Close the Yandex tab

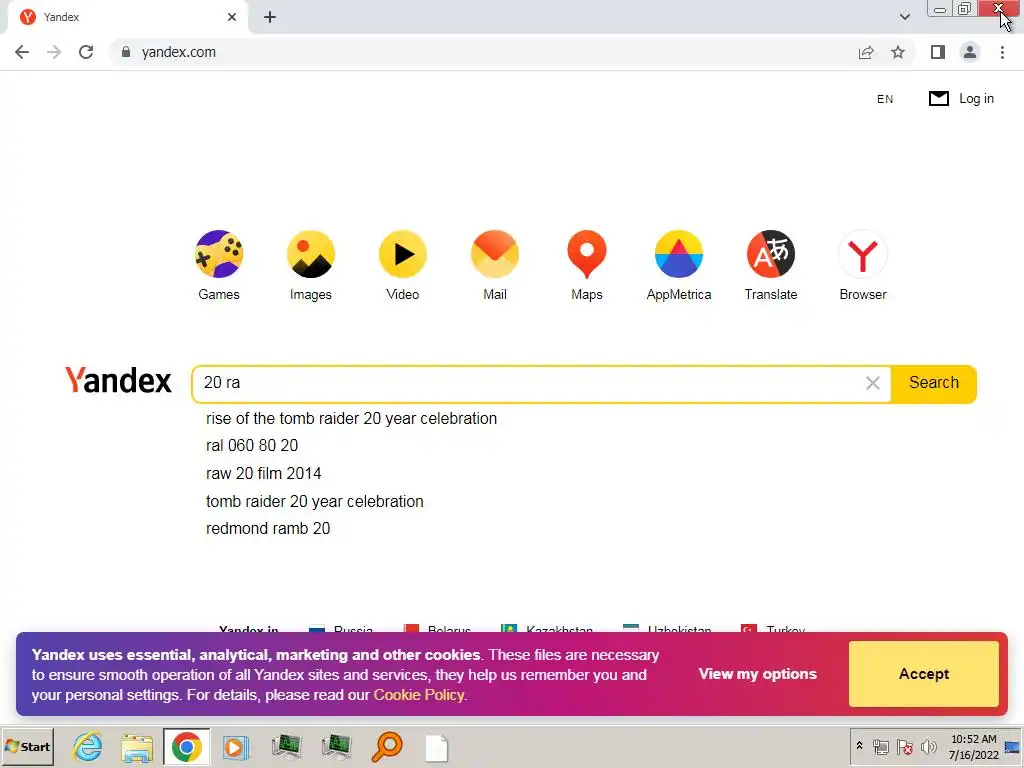232,18
